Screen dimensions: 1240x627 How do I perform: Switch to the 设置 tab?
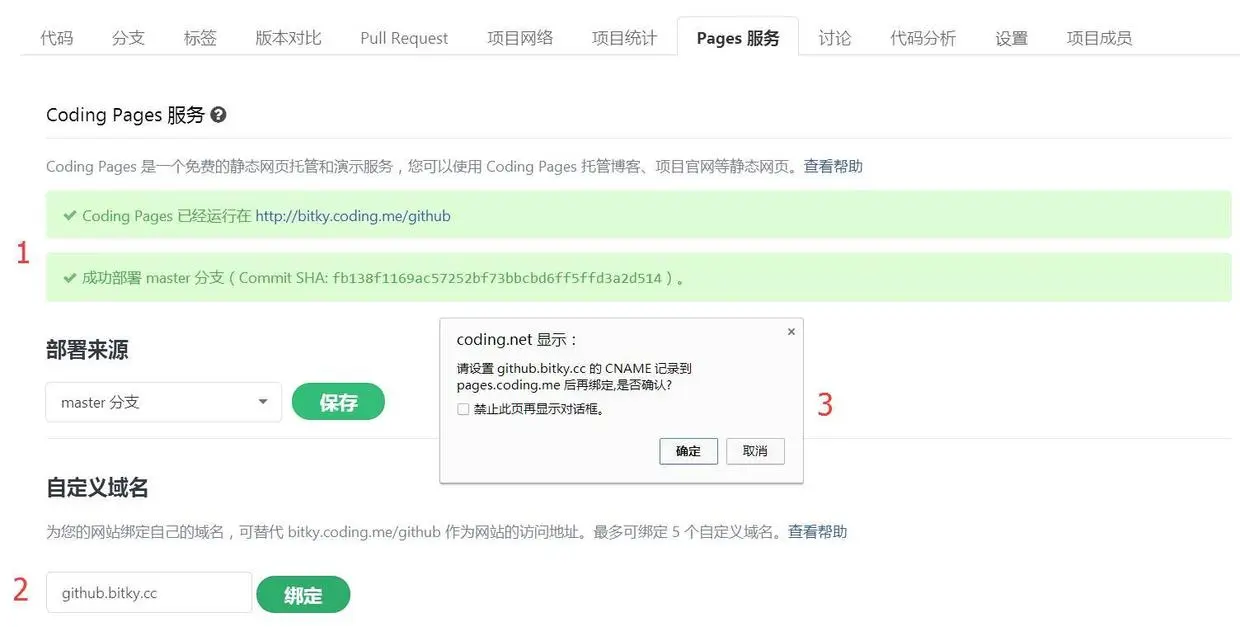tap(1011, 37)
